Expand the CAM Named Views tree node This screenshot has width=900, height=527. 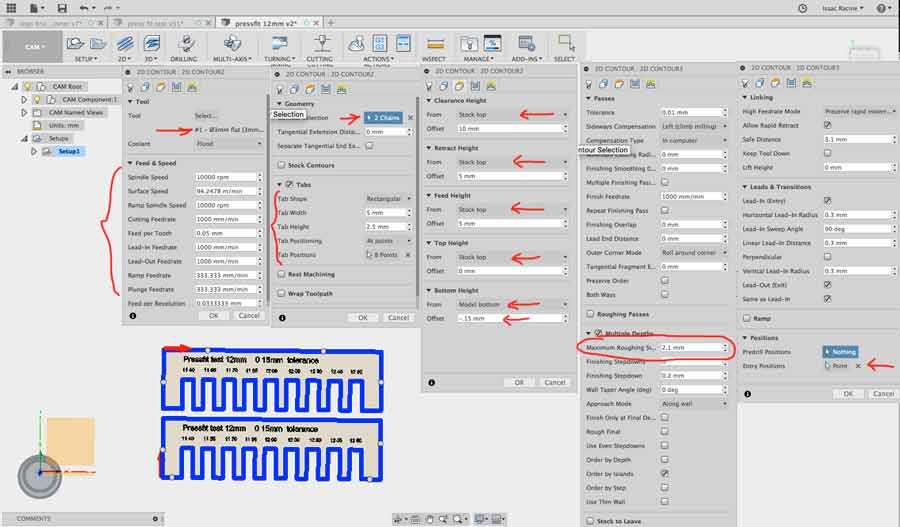coord(23,113)
